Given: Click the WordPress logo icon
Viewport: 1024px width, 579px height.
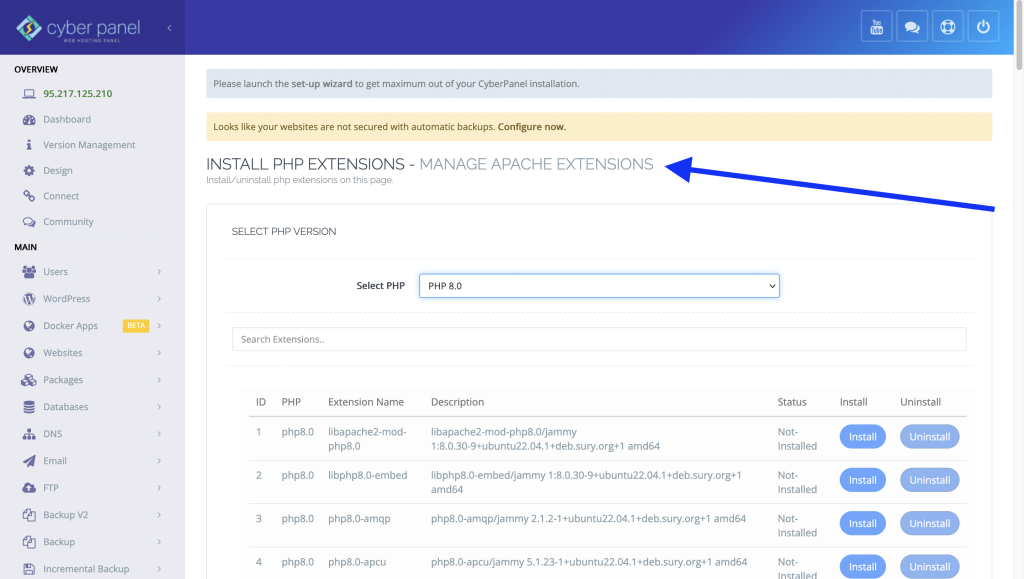Looking at the screenshot, I should tap(29, 299).
